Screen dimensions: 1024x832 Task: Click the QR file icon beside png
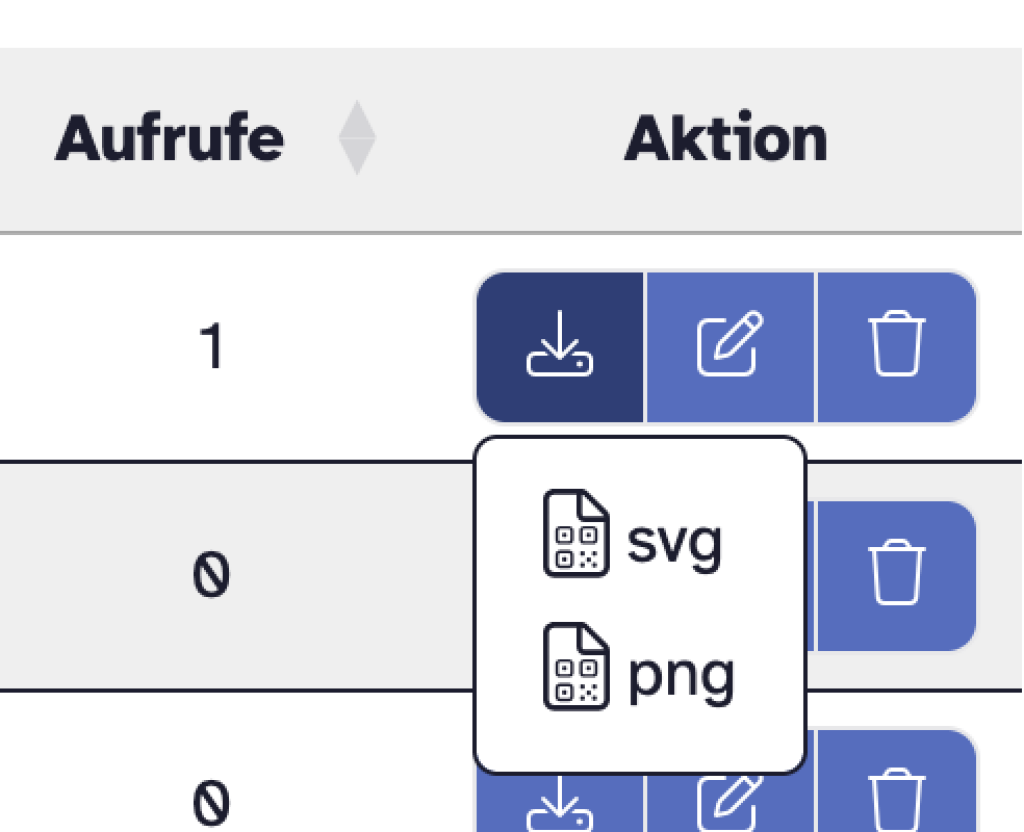576,667
